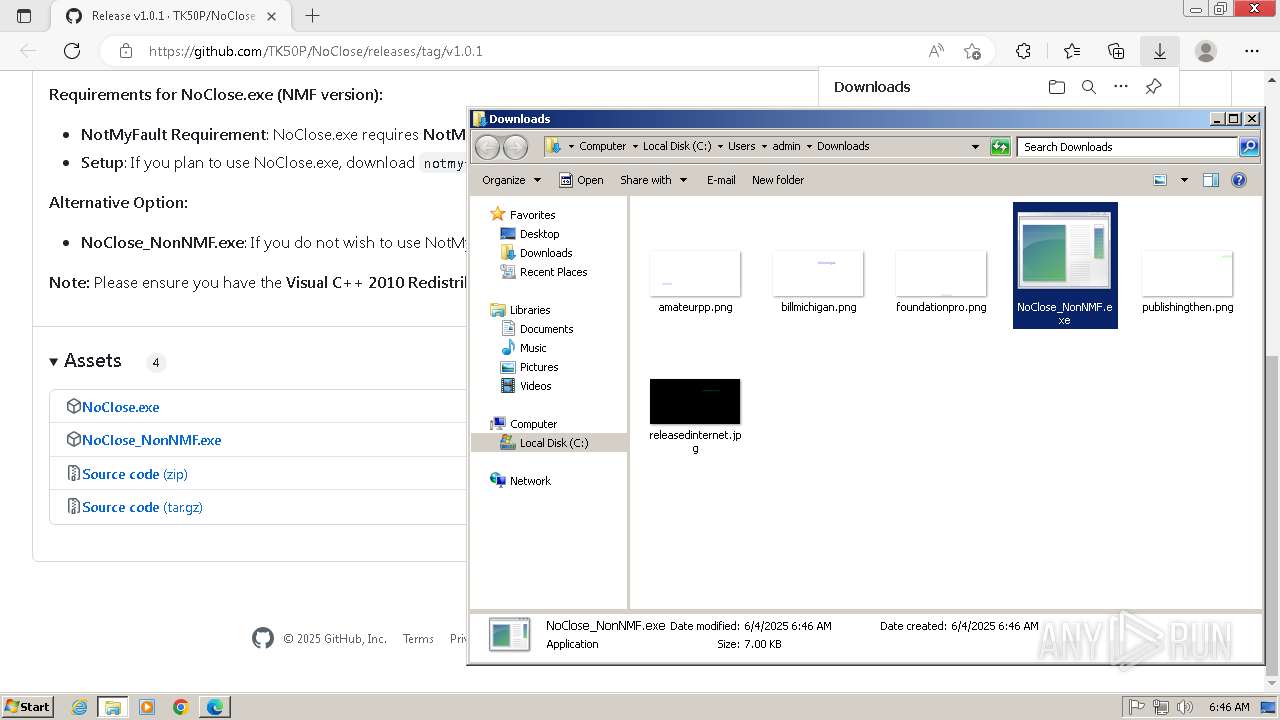Expand address bar history dropdown
Image resolution: width=1280 pixels, height=720 pixels.
[x=976, y=147]
